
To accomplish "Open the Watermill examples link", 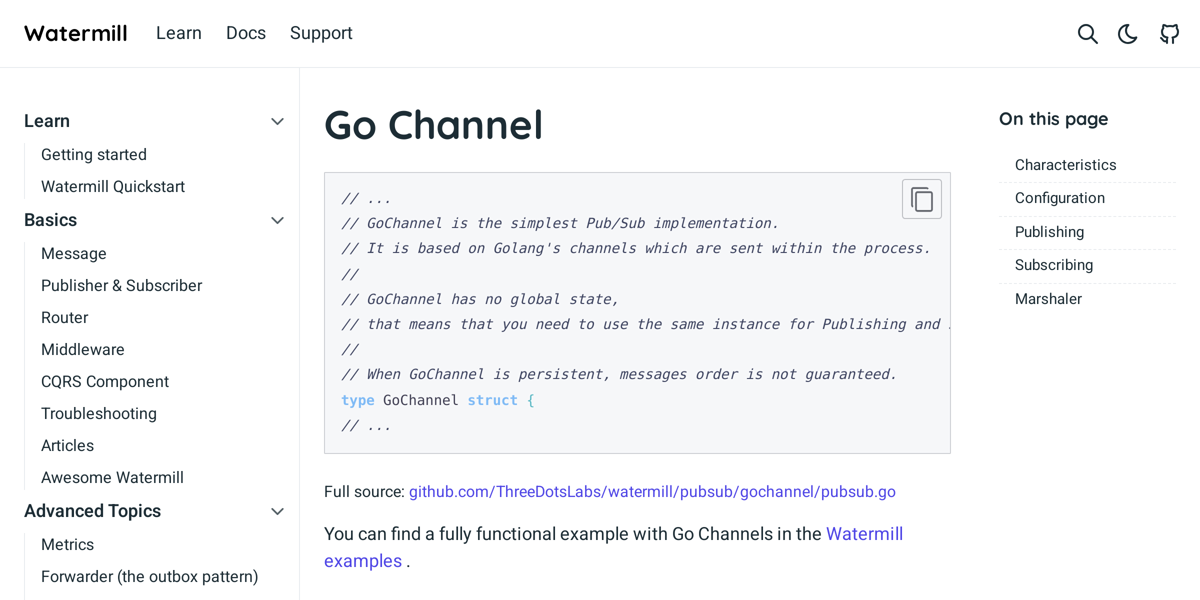I will (x=864, y=534).
